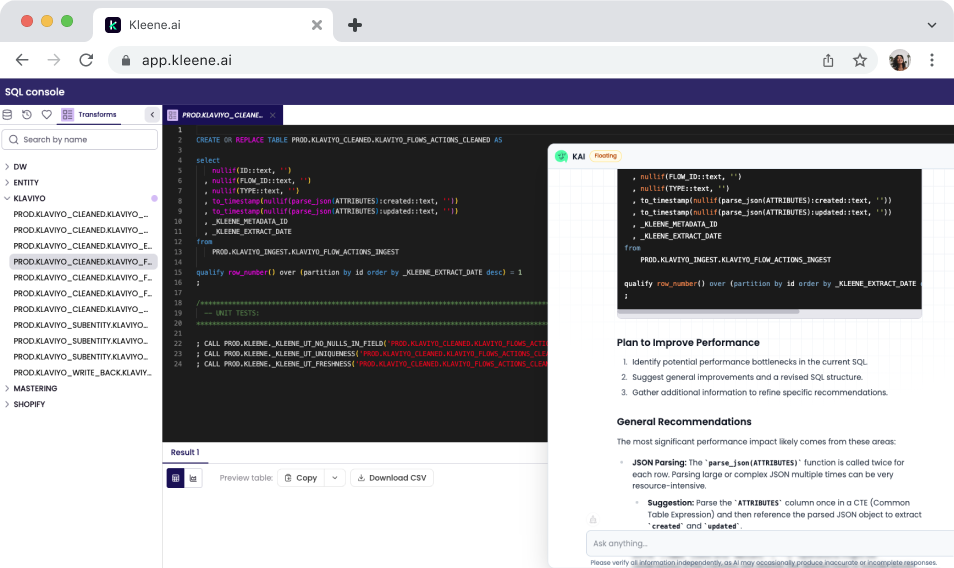The width and height of the screenshot is (954, 568).
Task: Open the tab search chevron dropdown
Action: pos(931,25)
